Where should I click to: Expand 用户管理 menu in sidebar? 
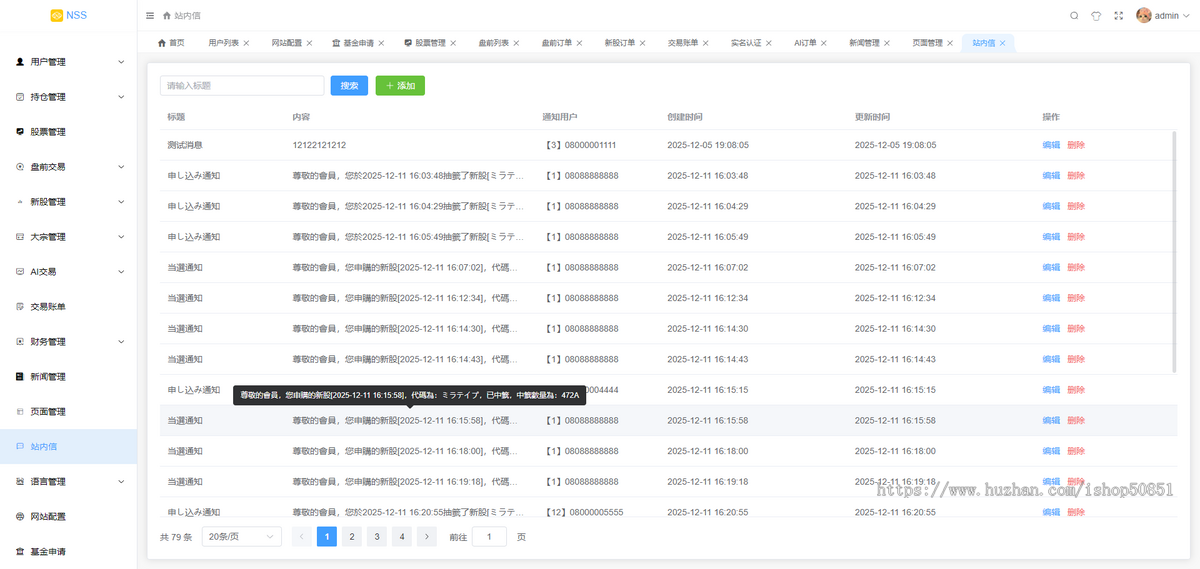click(68, 62)
